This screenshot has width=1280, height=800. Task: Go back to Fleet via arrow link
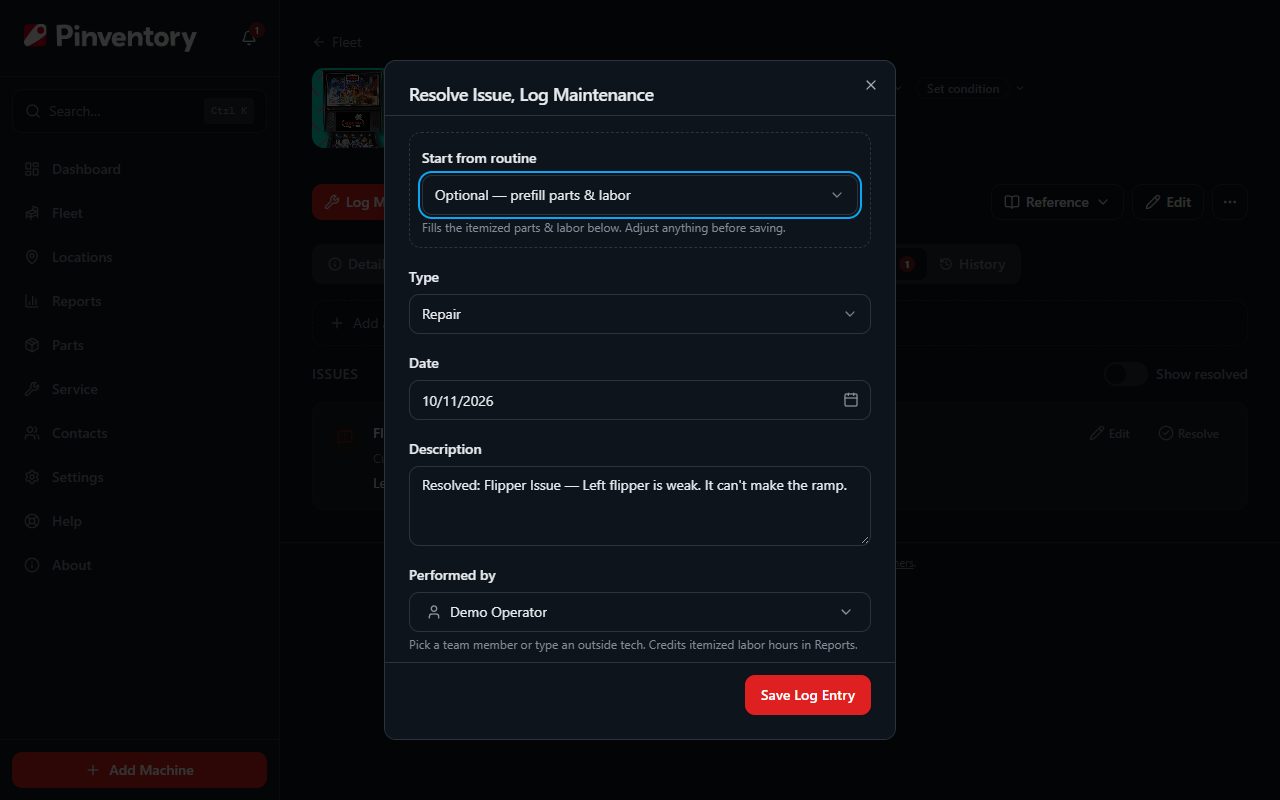coord(337,42)
